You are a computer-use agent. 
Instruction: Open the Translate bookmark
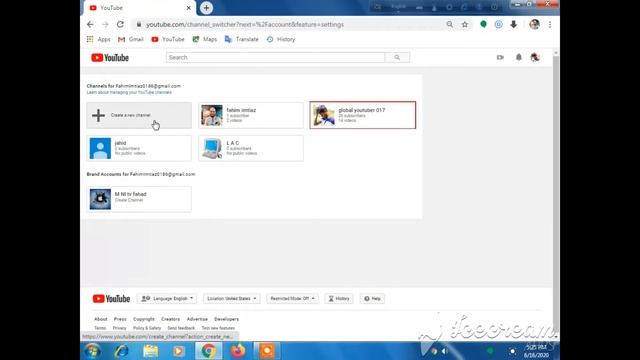(x=242, y=39)
